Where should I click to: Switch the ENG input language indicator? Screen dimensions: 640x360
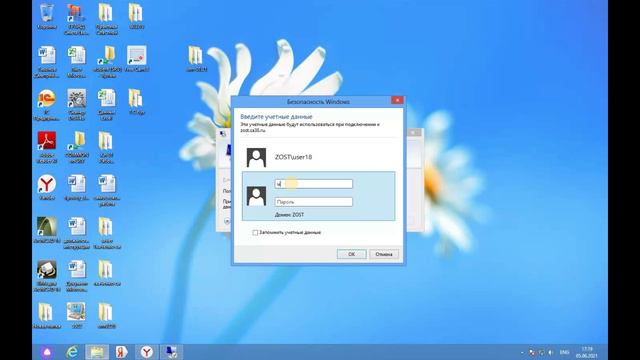point(564,352)
